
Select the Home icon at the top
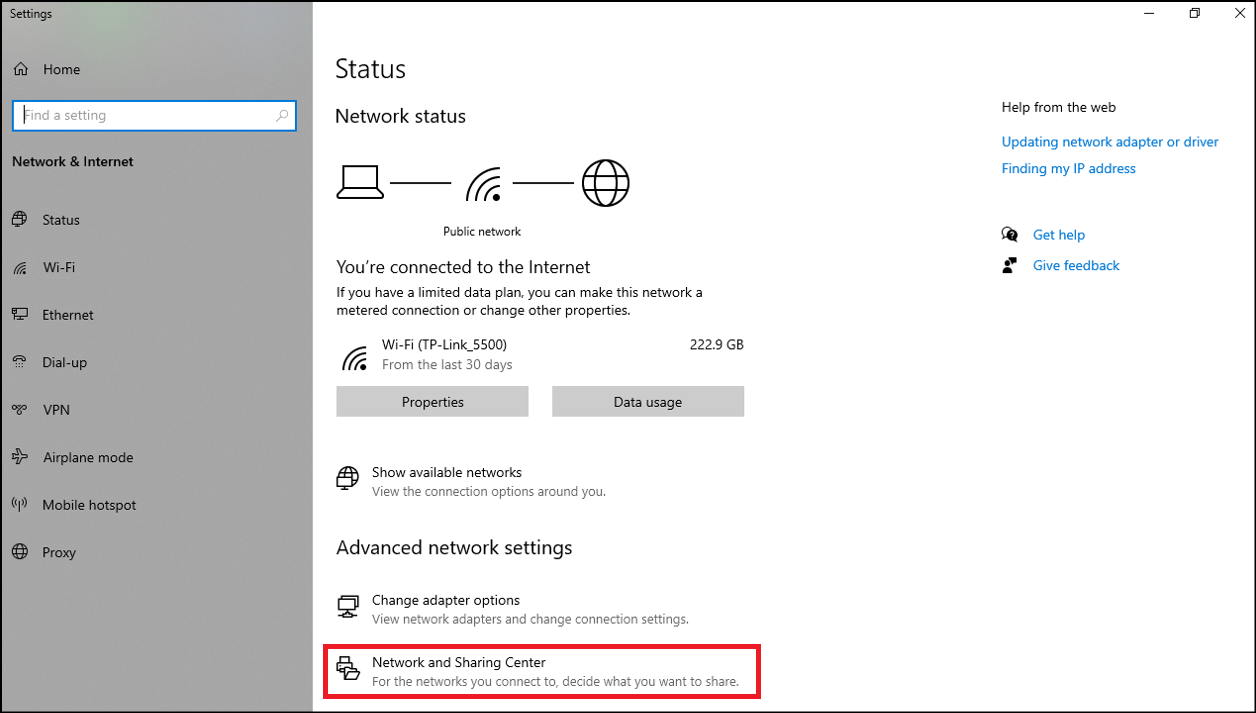pos(20,68)
